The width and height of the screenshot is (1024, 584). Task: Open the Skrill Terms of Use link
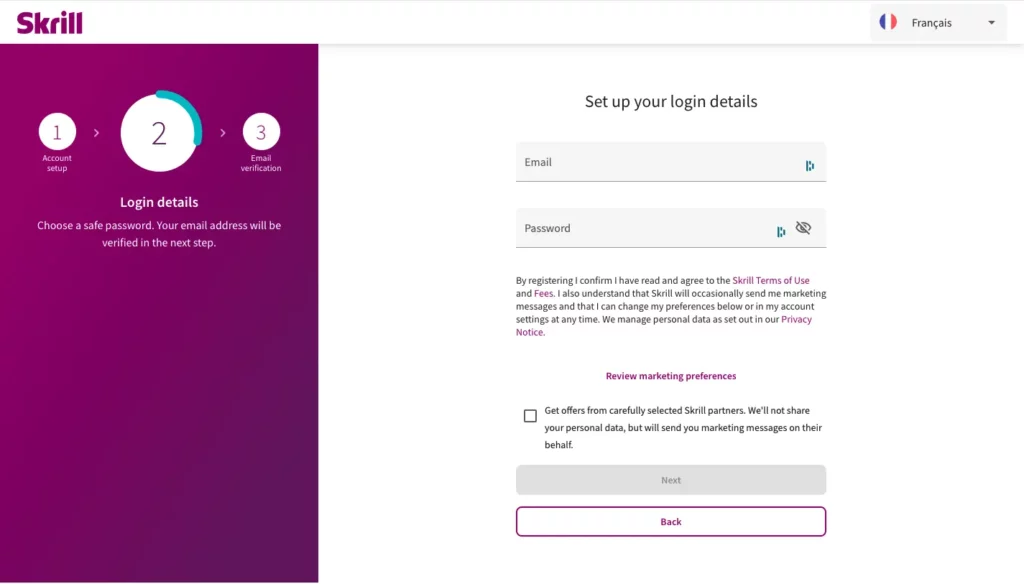tap(771, 280)
